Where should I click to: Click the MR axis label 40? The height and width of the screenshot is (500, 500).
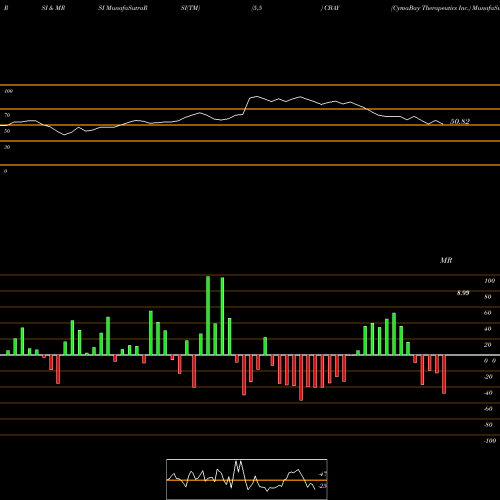[488, 329]
